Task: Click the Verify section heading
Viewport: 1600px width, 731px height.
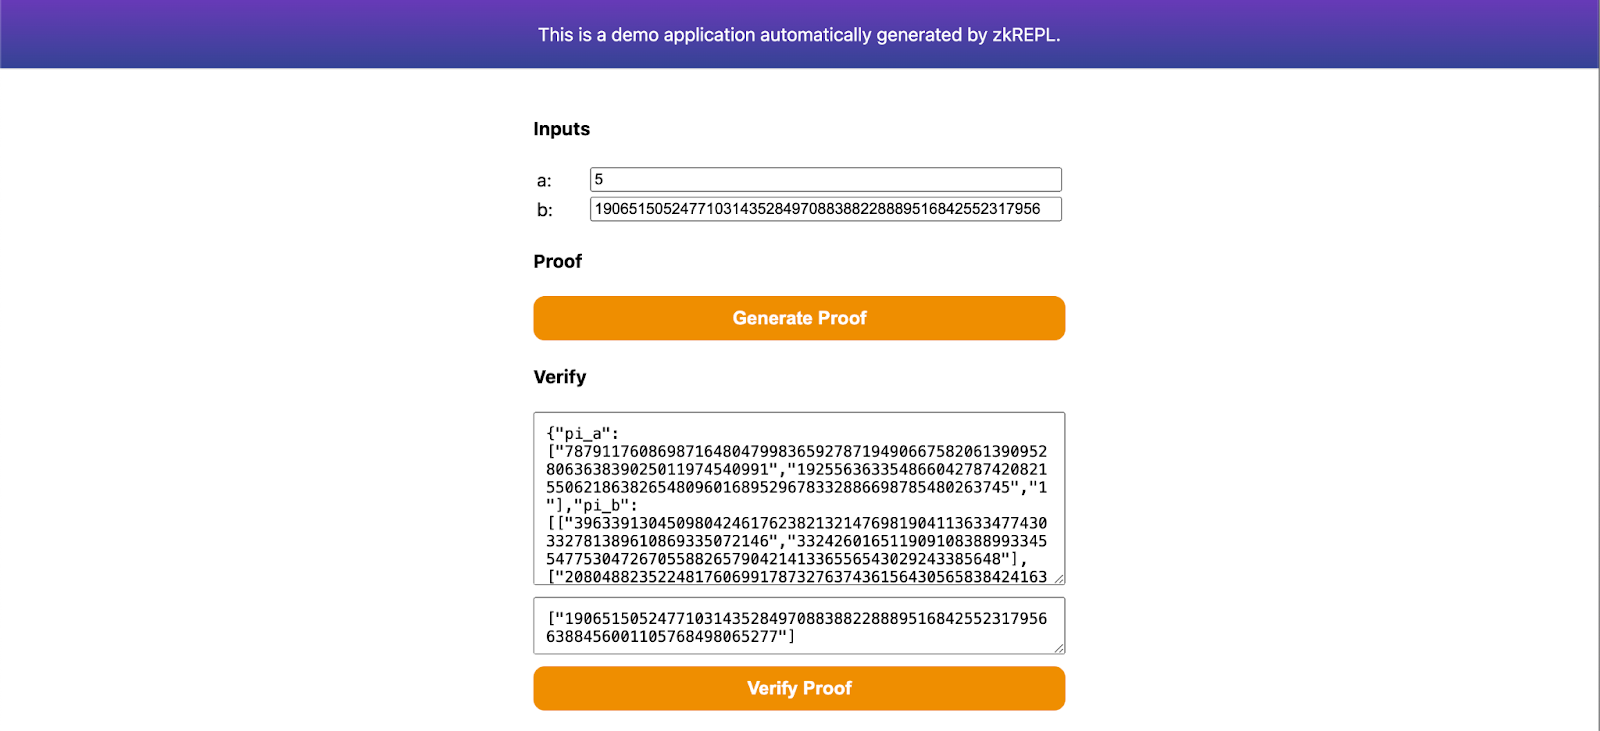Action: 559,377
